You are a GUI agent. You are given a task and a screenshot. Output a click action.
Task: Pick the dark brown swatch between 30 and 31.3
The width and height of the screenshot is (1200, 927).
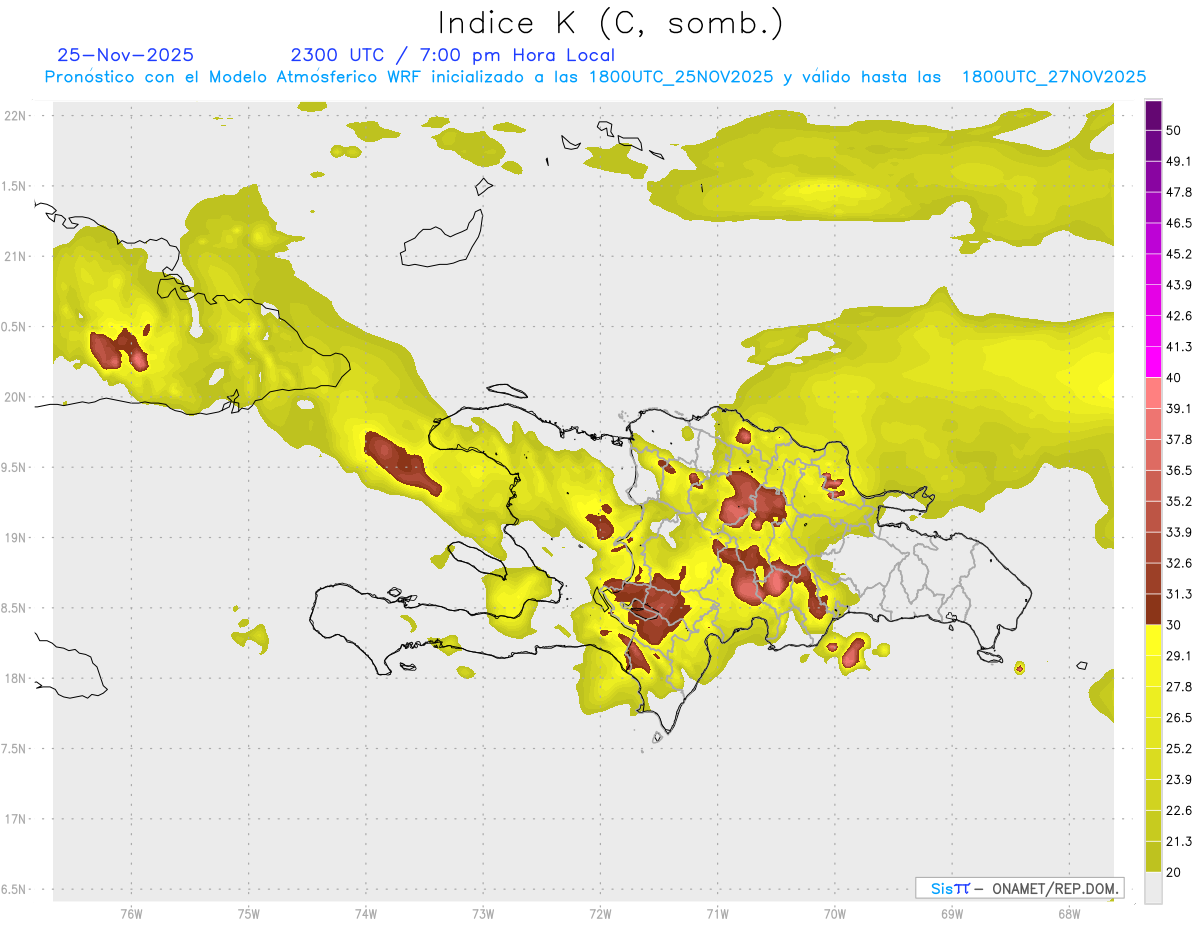(x=1153, y=609)
